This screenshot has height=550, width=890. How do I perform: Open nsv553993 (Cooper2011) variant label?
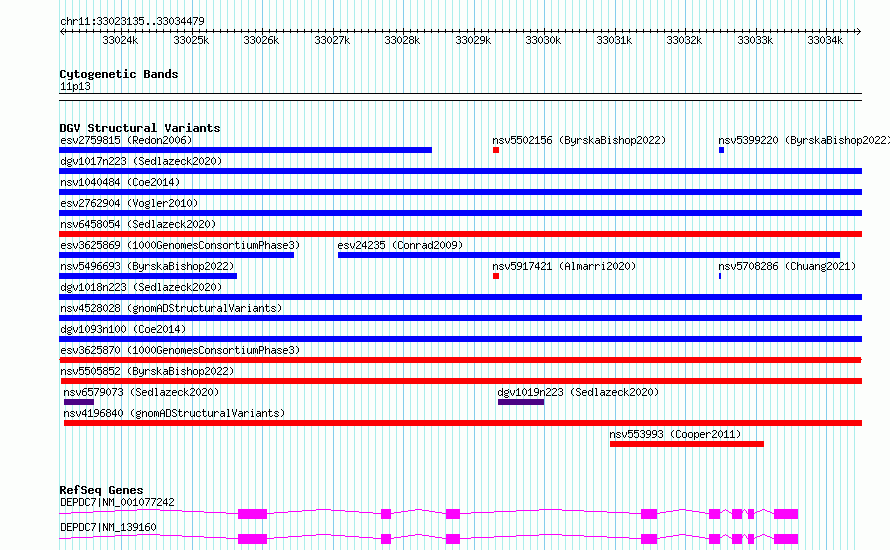point(675,434)
